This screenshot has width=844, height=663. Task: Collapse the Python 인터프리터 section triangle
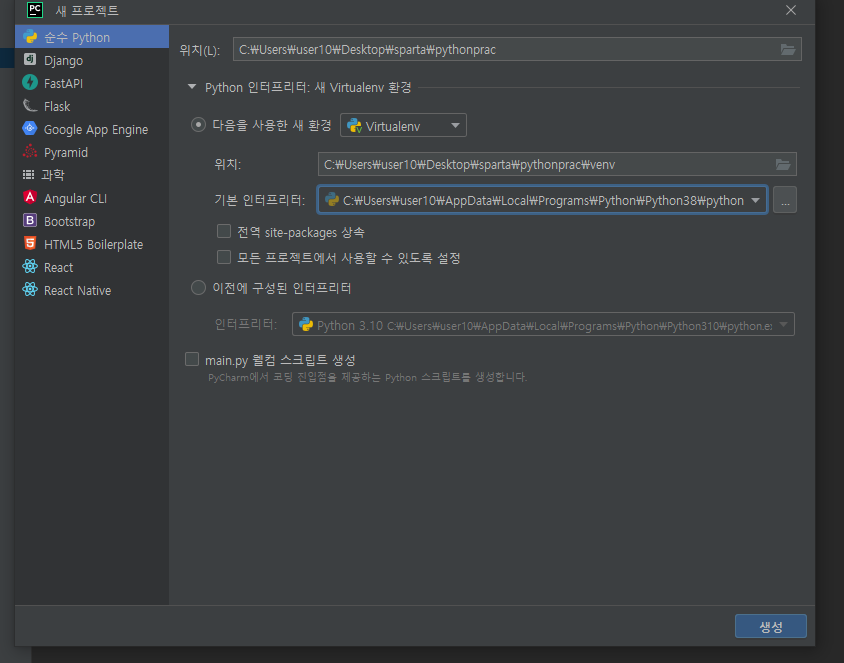click(192, 87)
